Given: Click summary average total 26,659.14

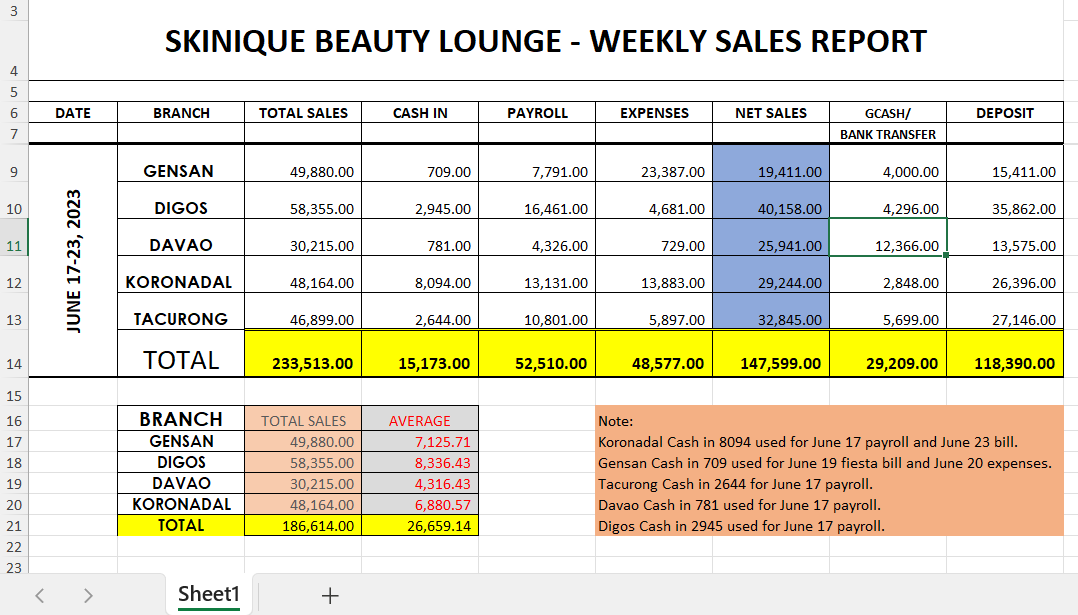Looking at the screenshot, I should [x=420, y=526].
